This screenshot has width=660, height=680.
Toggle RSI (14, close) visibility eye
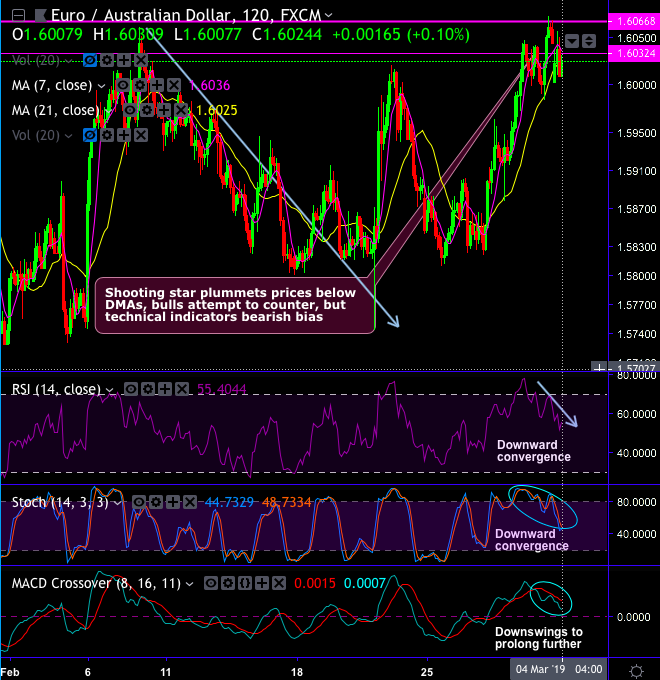[x=131, y=389]
